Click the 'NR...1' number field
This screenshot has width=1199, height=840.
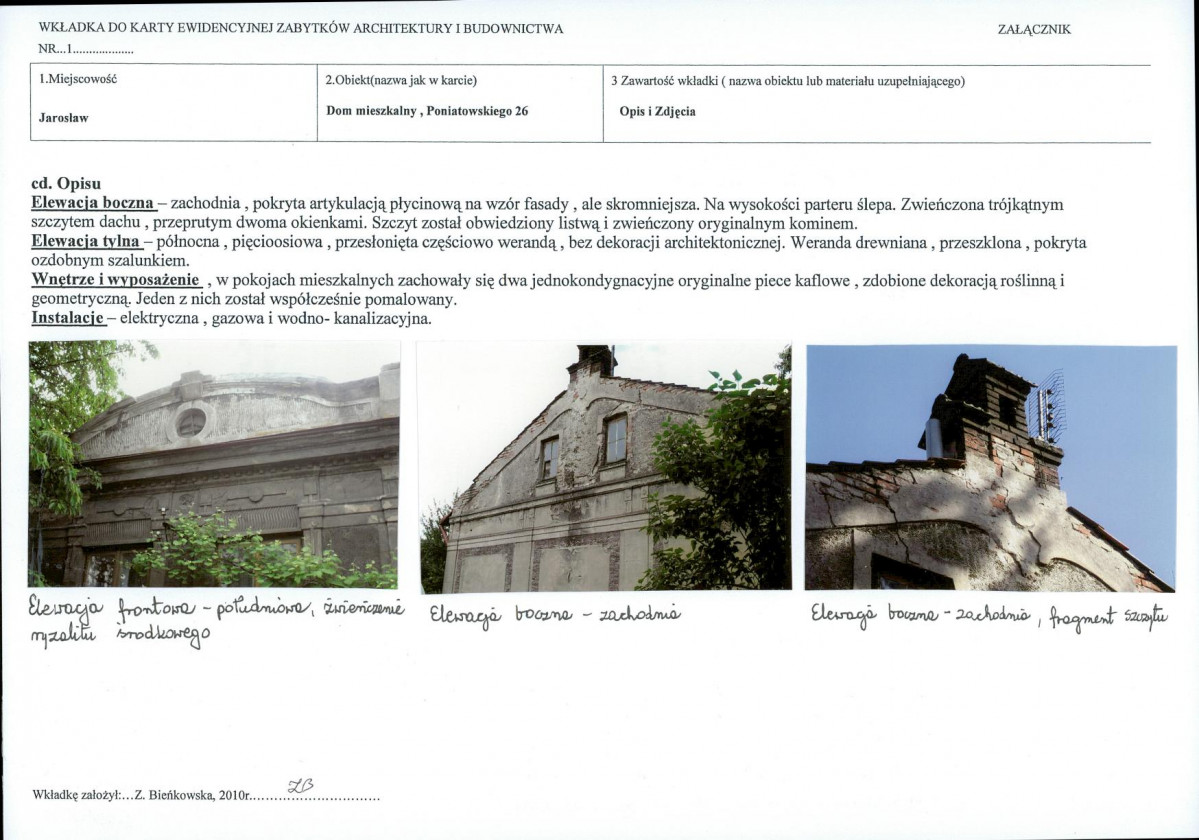(x=86, y=50)
